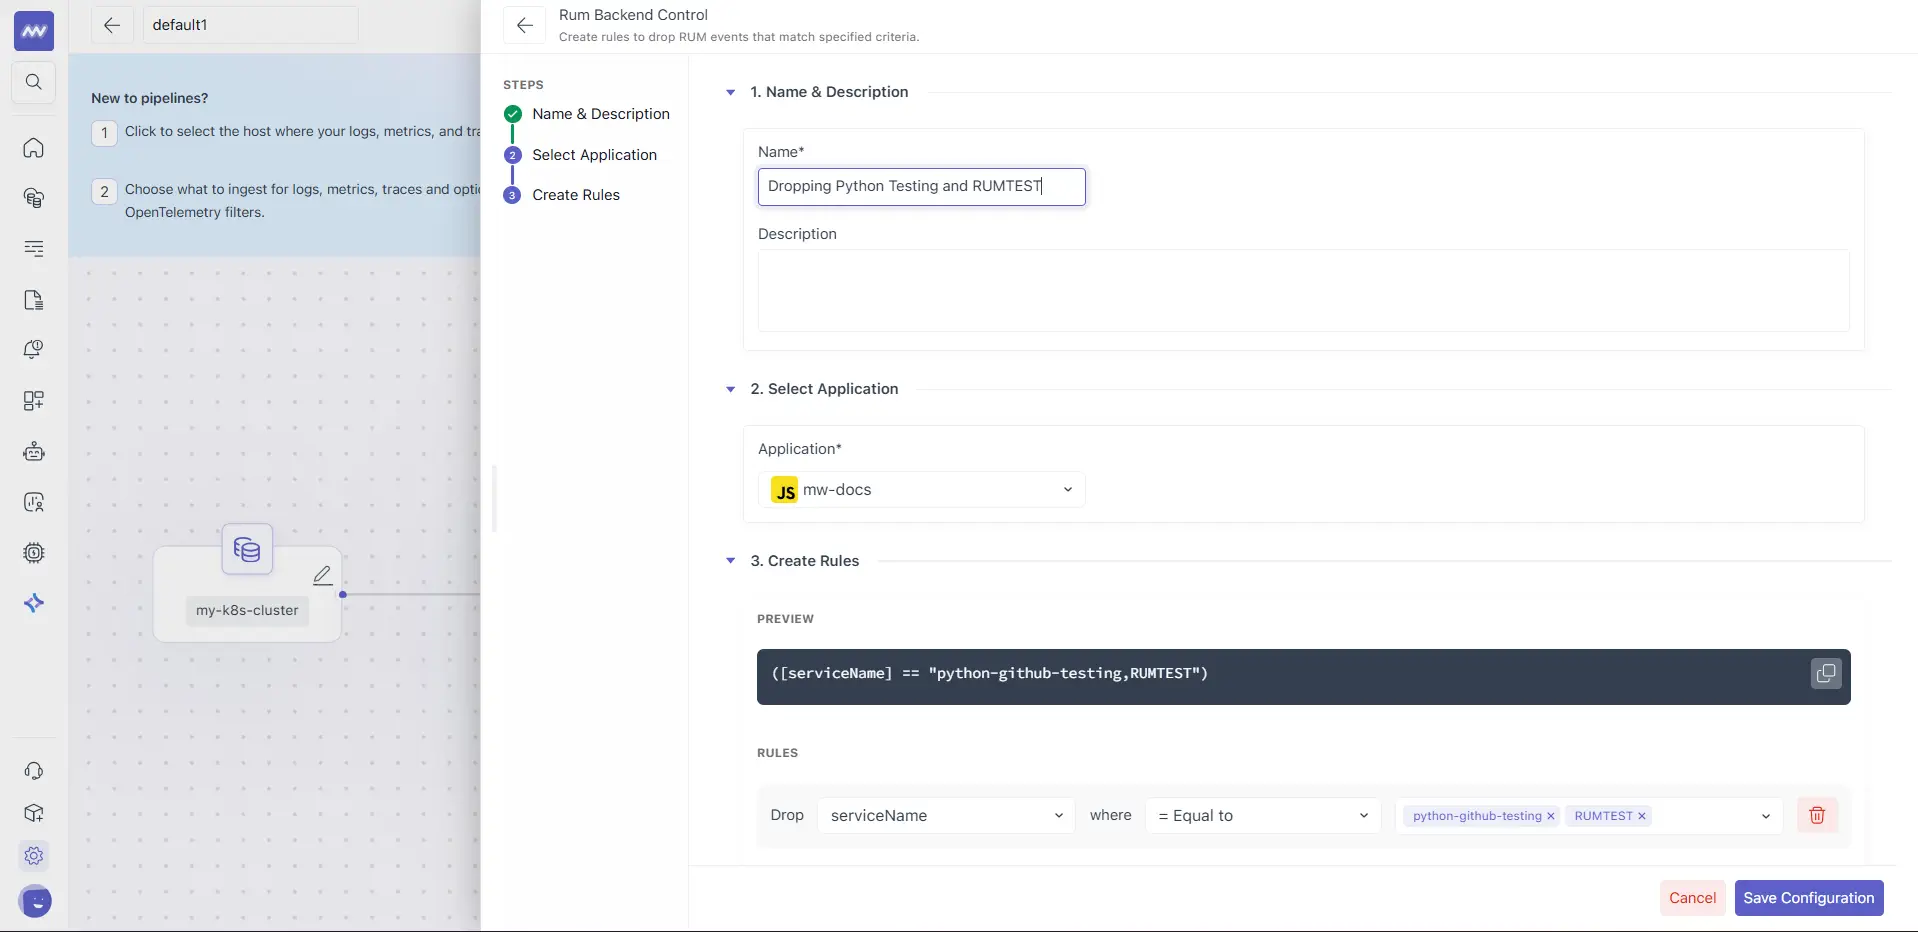Open the Dashboards builder icon
Image resolution: width=1918 pixels, height=932 pixels.
(33, 400)
